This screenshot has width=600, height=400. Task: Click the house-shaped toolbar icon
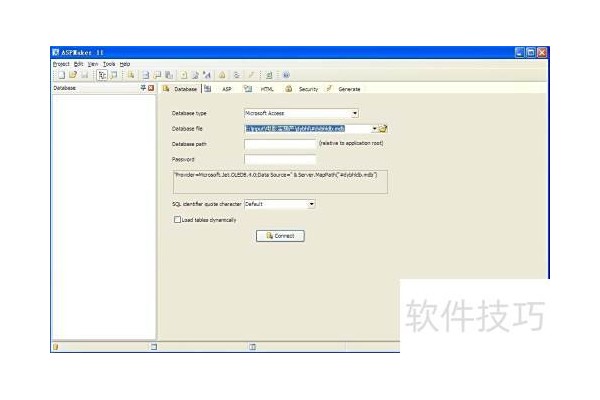coord(222,75)
